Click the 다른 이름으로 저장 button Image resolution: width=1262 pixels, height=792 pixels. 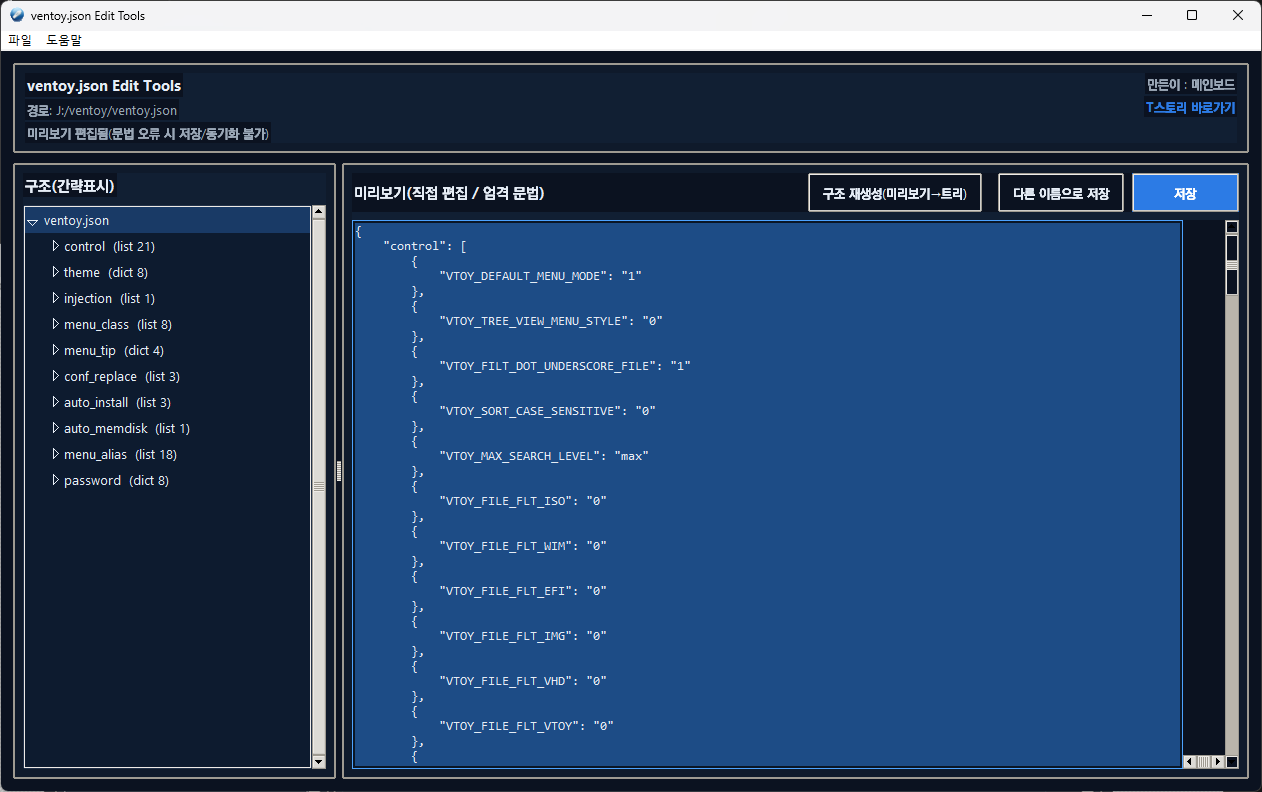click(x=1061, y=193)
